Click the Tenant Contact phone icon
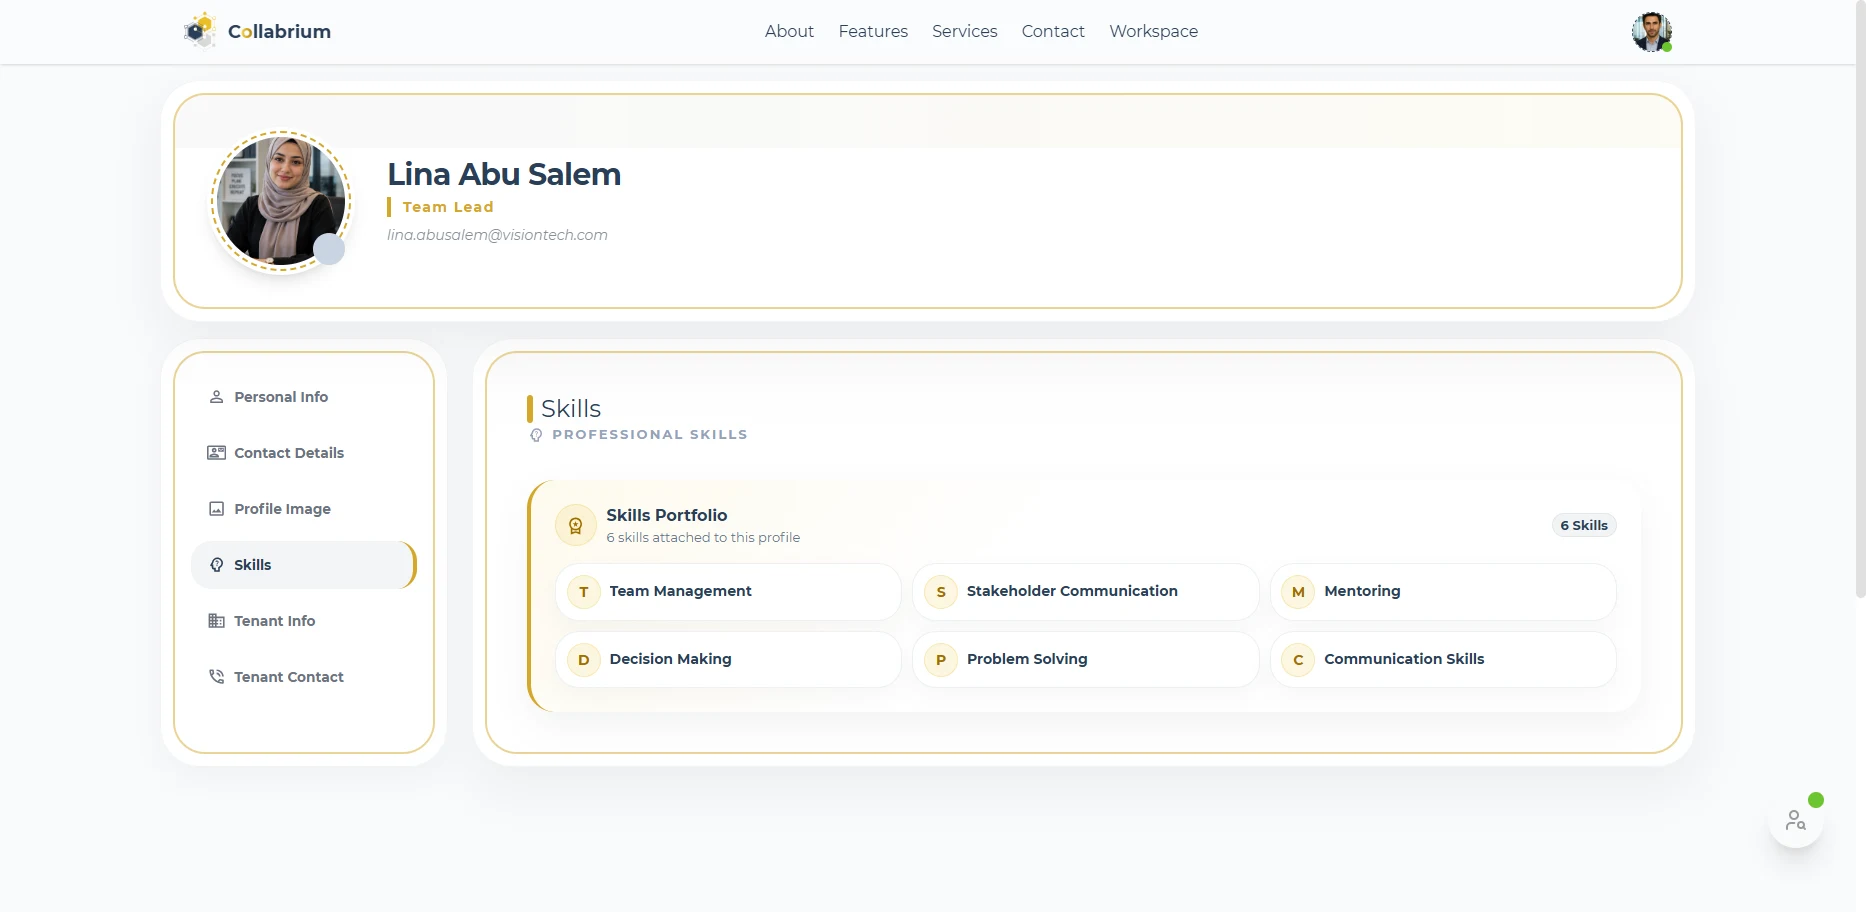 216,677
